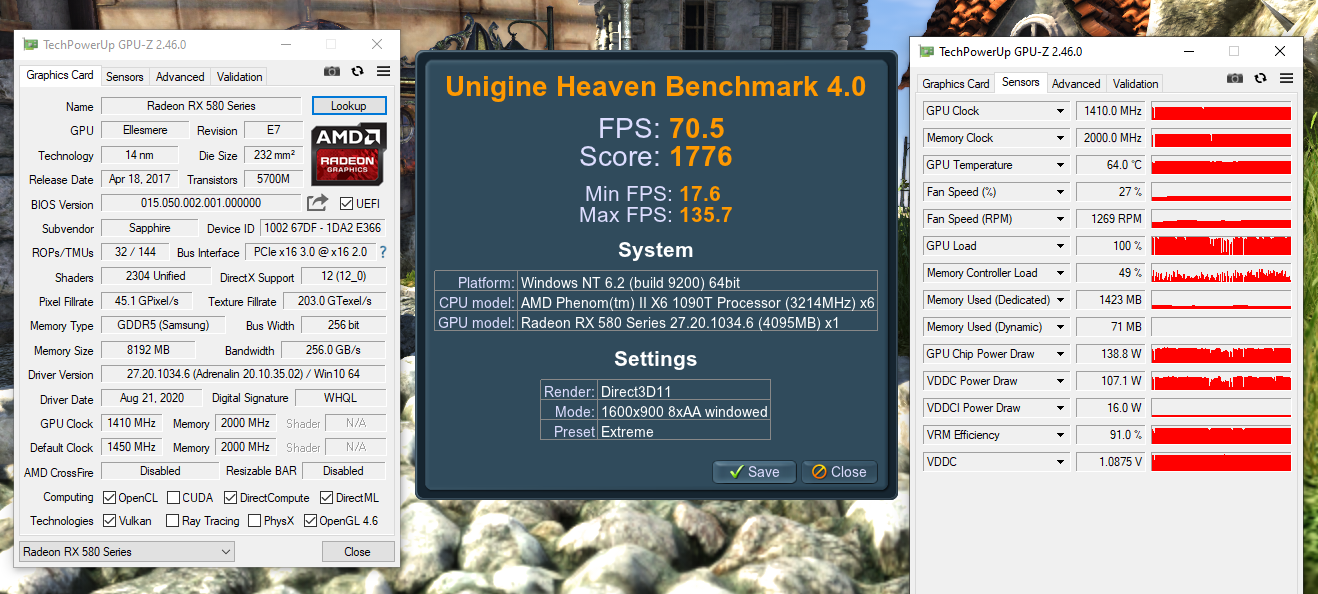Expand Memory Used (Dynamic) sensor dropdown
Image resolution: width=1318 pixels, height=594 pixels.
click(x=1060, y=327)
